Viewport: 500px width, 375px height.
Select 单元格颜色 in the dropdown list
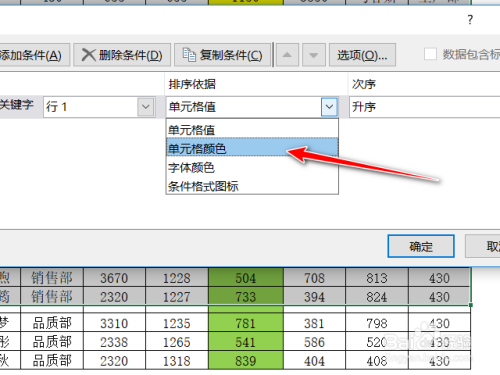click(252, 148)
